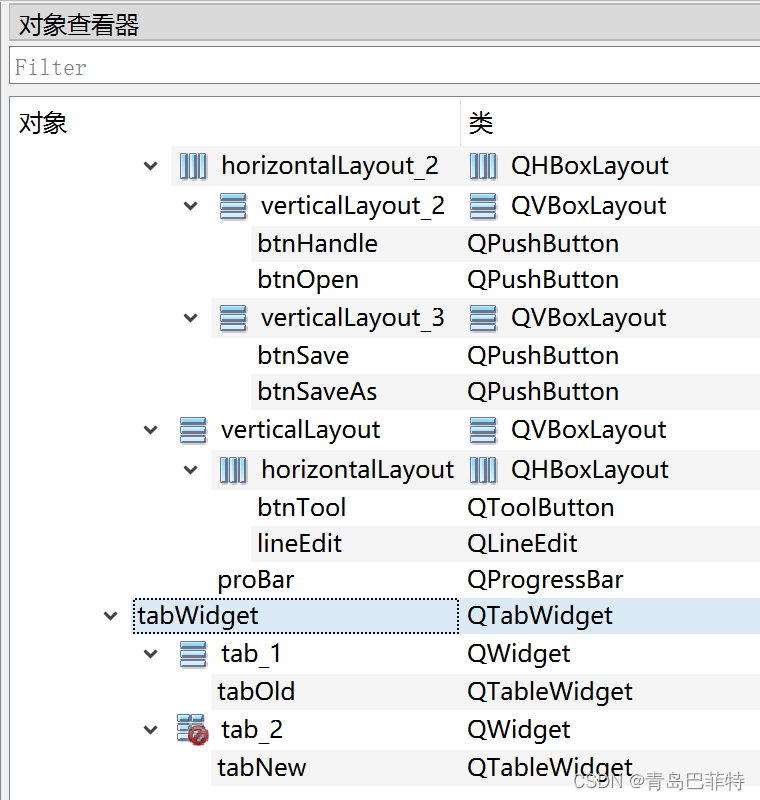This screenshot has width=760, height=800.
Task: Collapse the verticalLayout_3 branch
Action: pos(190,317)
